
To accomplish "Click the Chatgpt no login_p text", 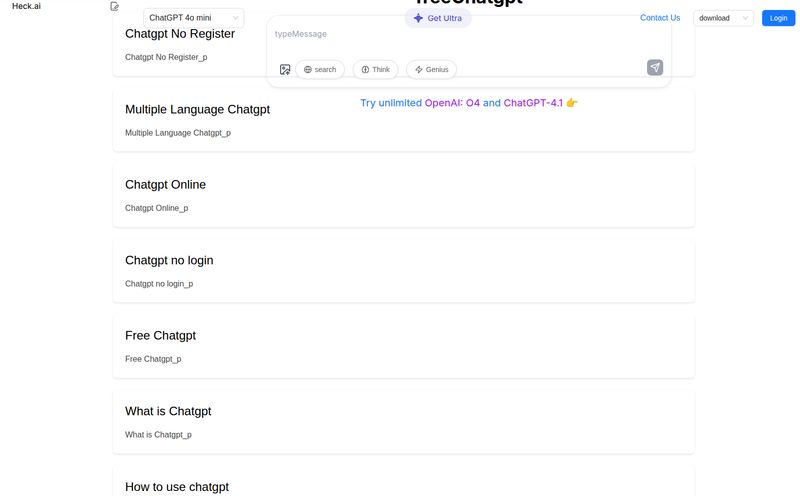I will (159, 284).
